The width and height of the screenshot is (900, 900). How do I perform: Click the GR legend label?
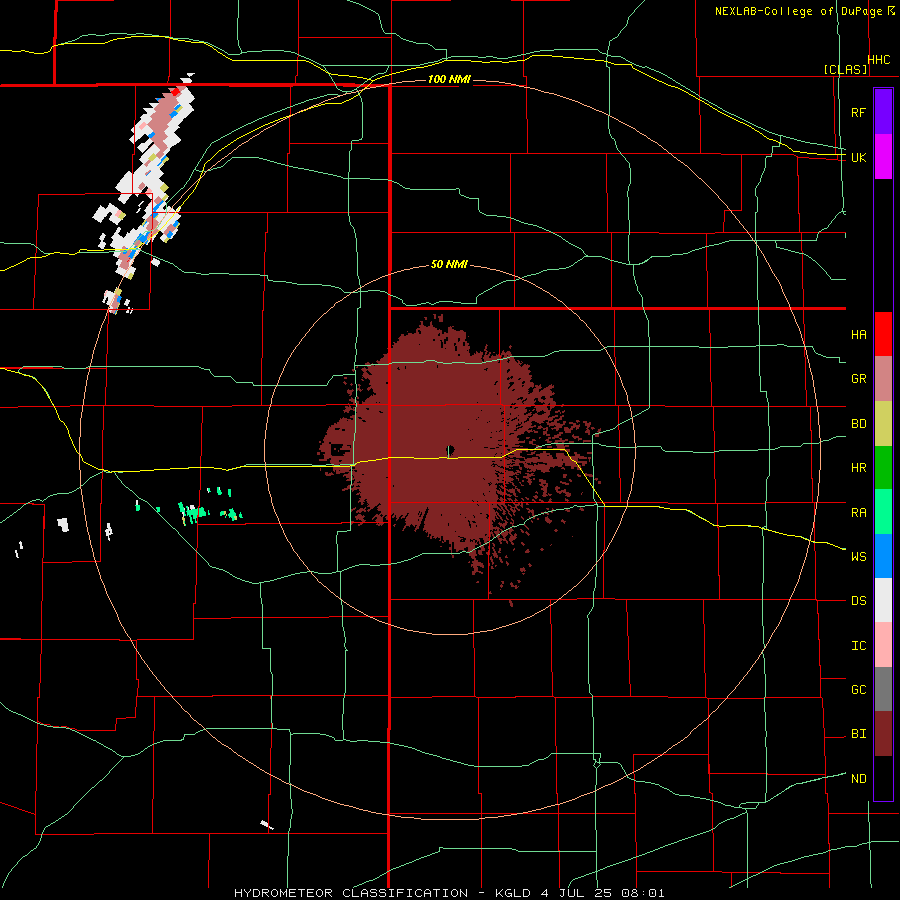tap(858, 379)
